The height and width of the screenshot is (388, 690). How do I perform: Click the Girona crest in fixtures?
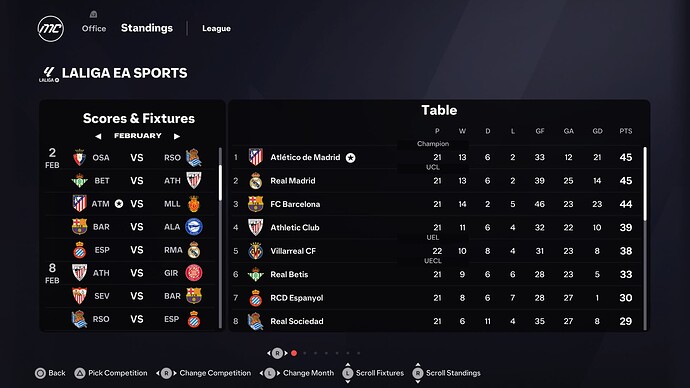[194, 273]
